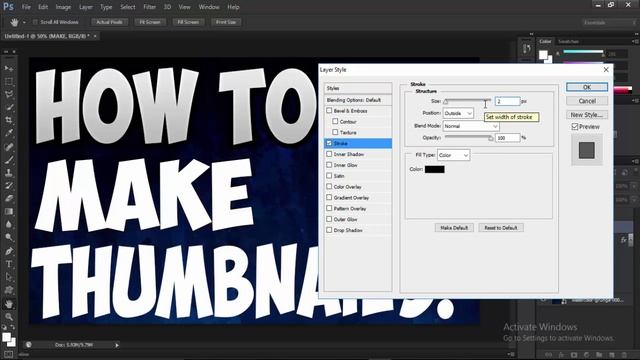Click the Make Default button
Image resolution: width=640 pixels, height=360 pixels.
(x=454, y=228)
